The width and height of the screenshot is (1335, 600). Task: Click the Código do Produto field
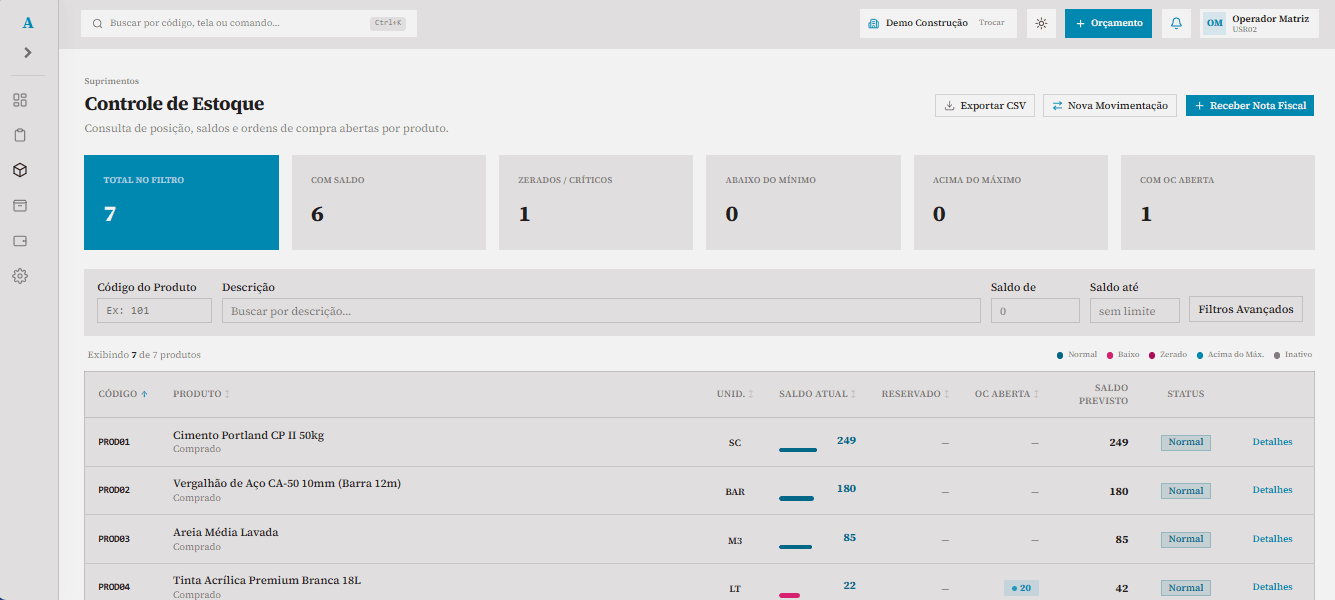point(154,311)
